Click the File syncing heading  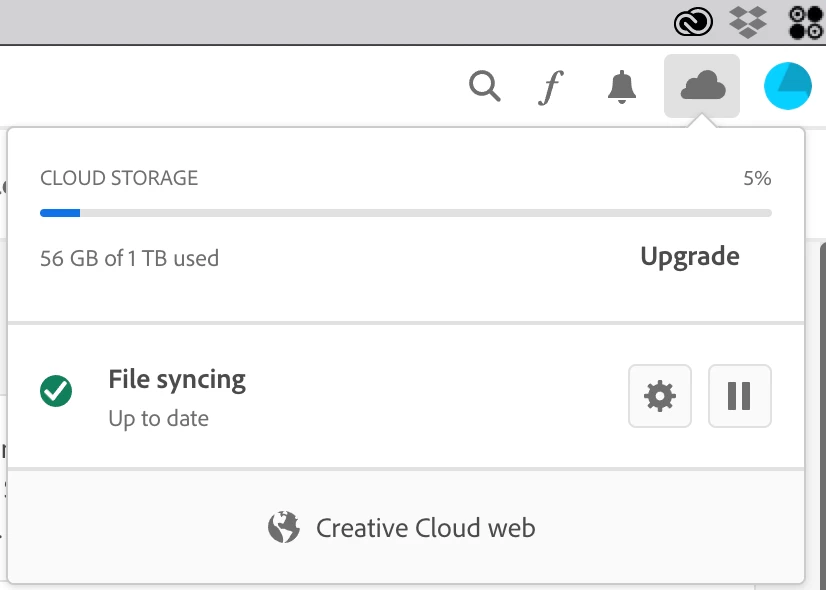click(177, 379)
